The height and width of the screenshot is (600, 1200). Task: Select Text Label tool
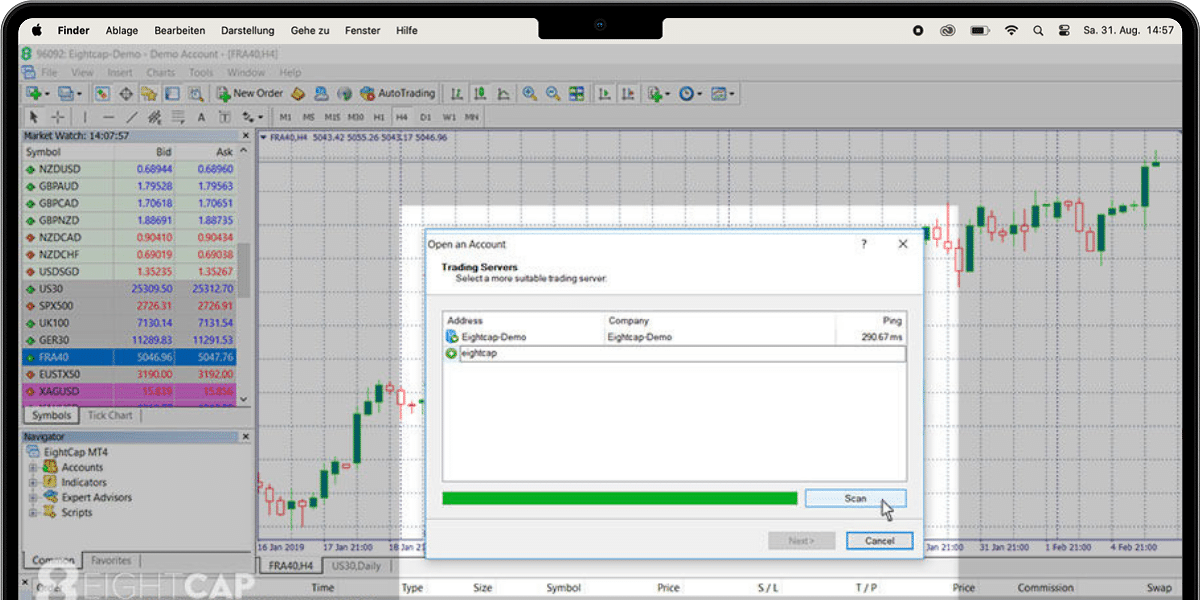225,117
